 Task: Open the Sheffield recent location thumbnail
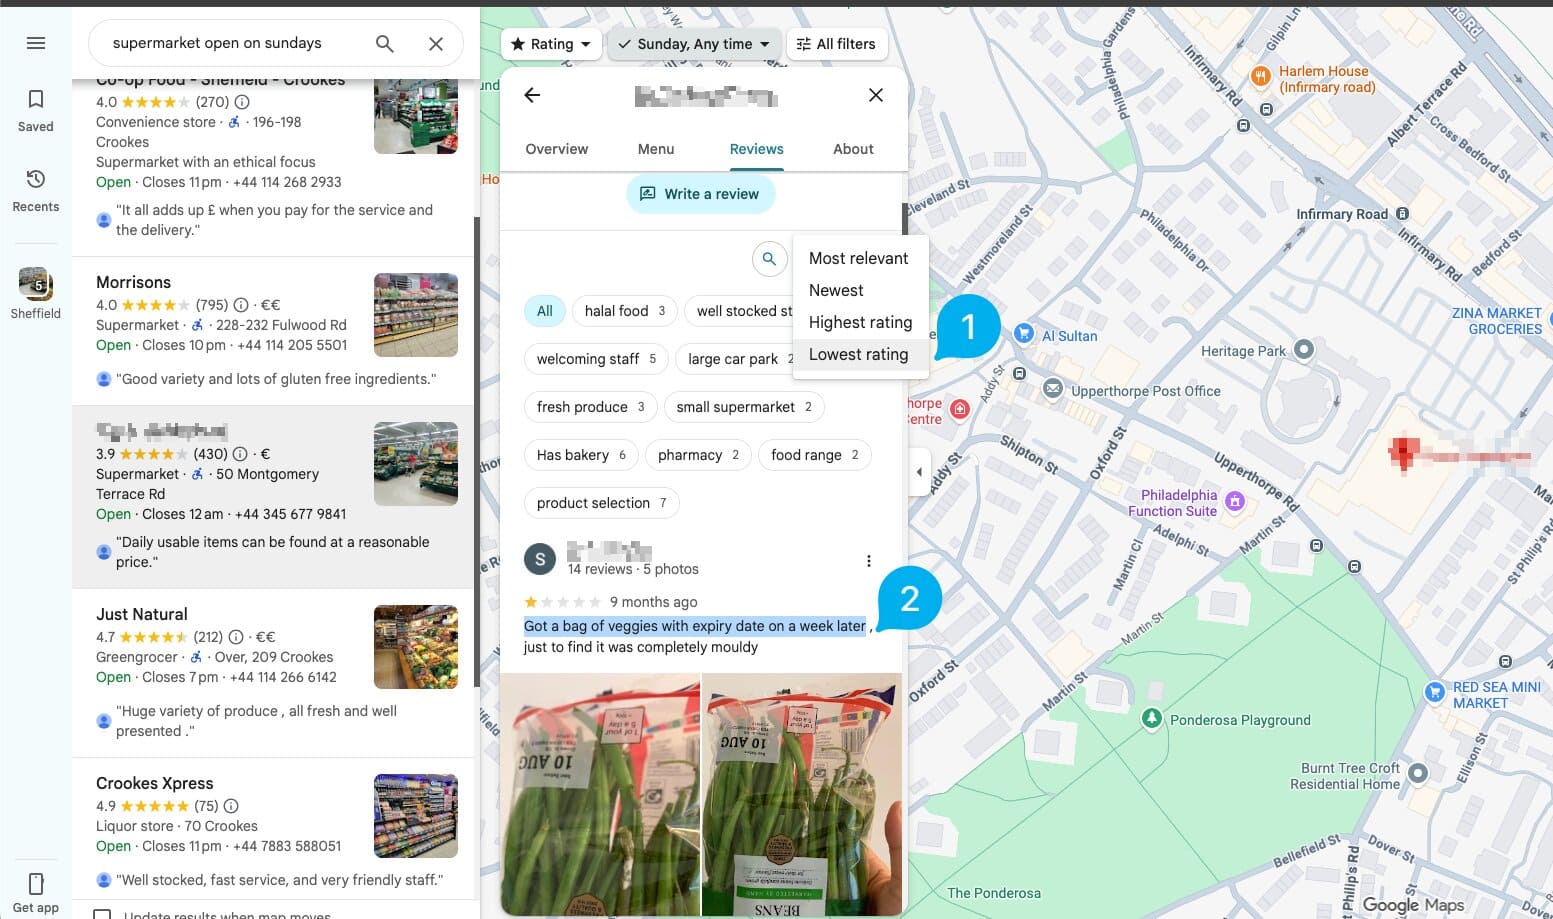[35, 284]
